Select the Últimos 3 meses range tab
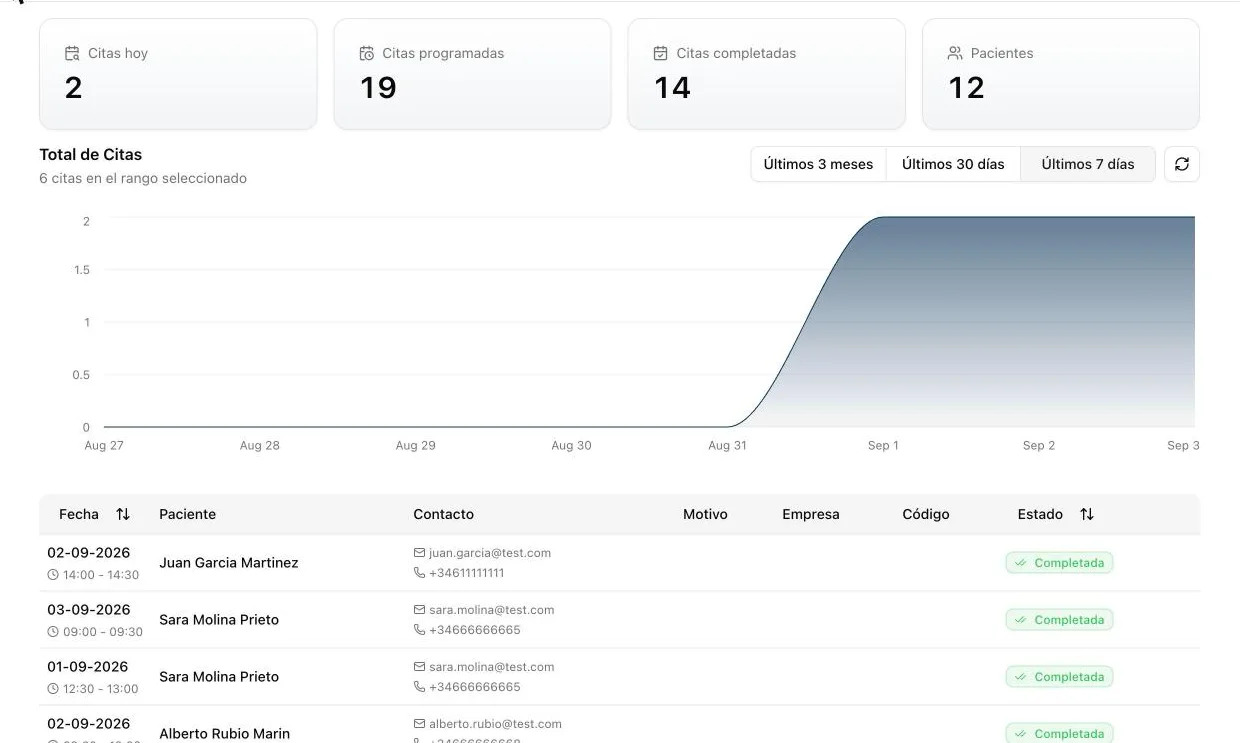The image size is (1240, 743). tap(818, 164)
